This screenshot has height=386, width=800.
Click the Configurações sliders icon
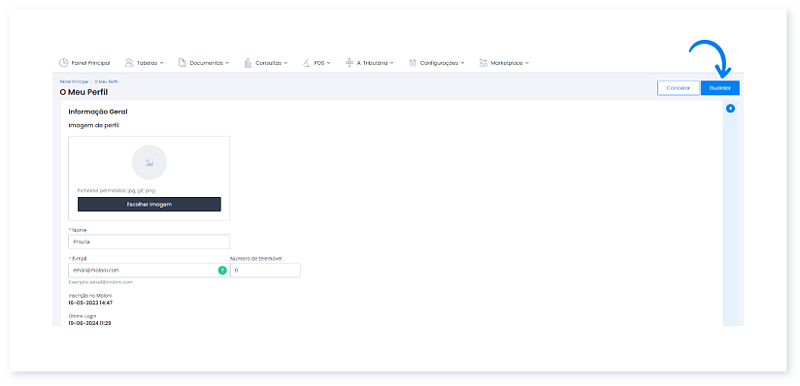tap(413, 63)
